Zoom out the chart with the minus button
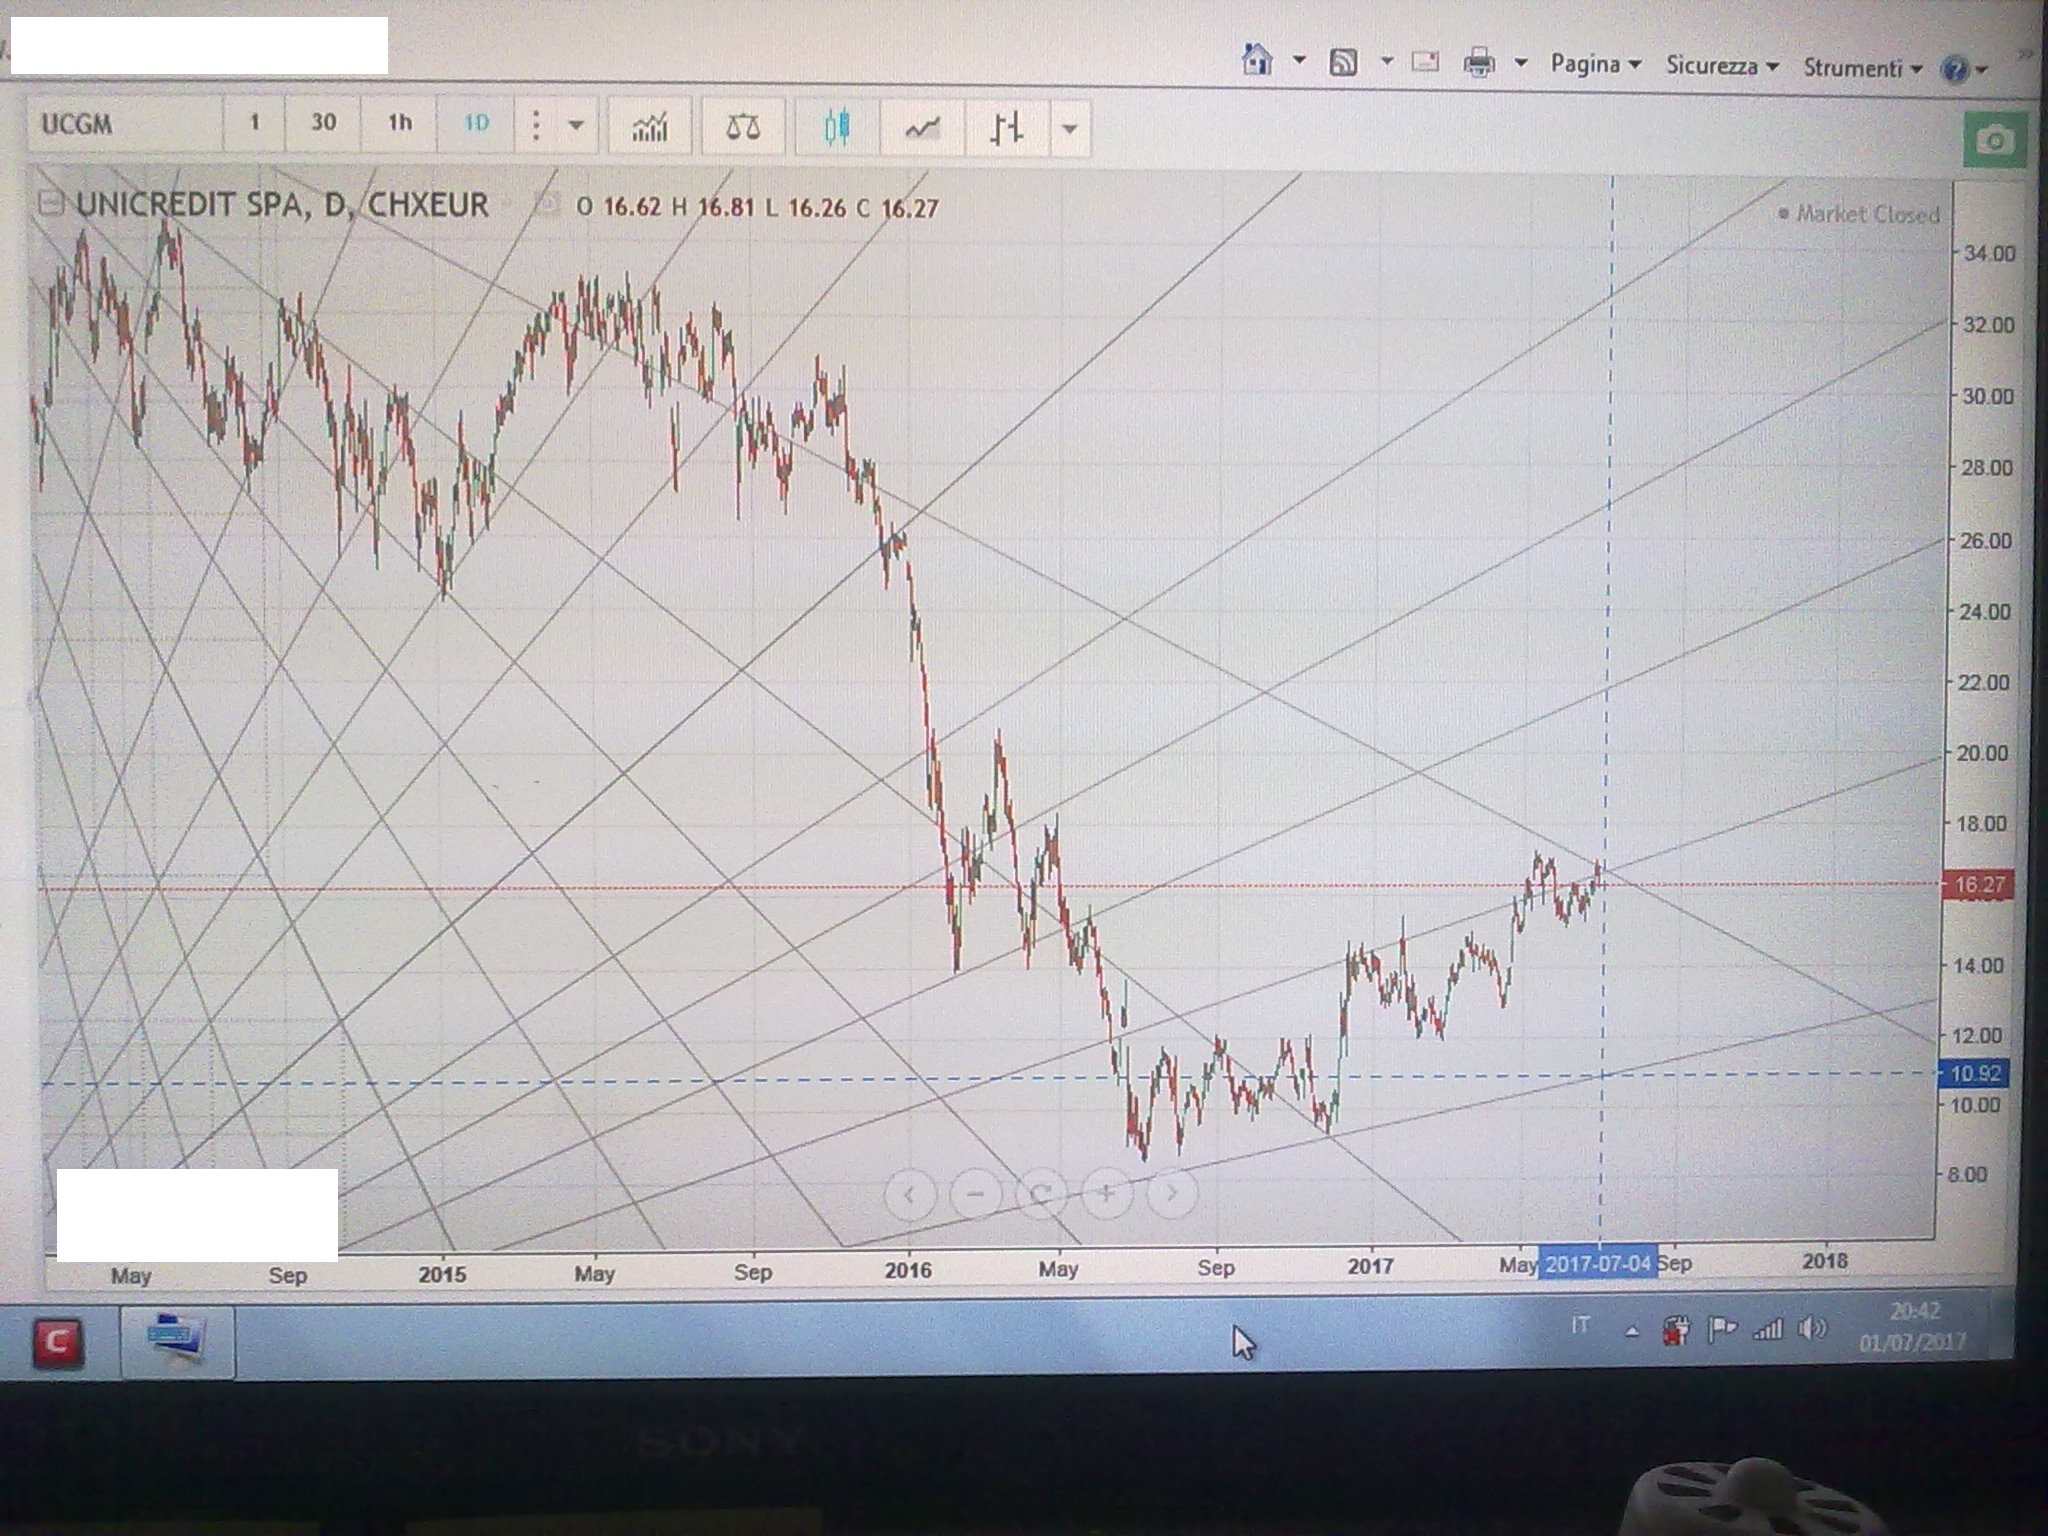The height and width of the screenshot is (1536, 2048). [975, 1193]
